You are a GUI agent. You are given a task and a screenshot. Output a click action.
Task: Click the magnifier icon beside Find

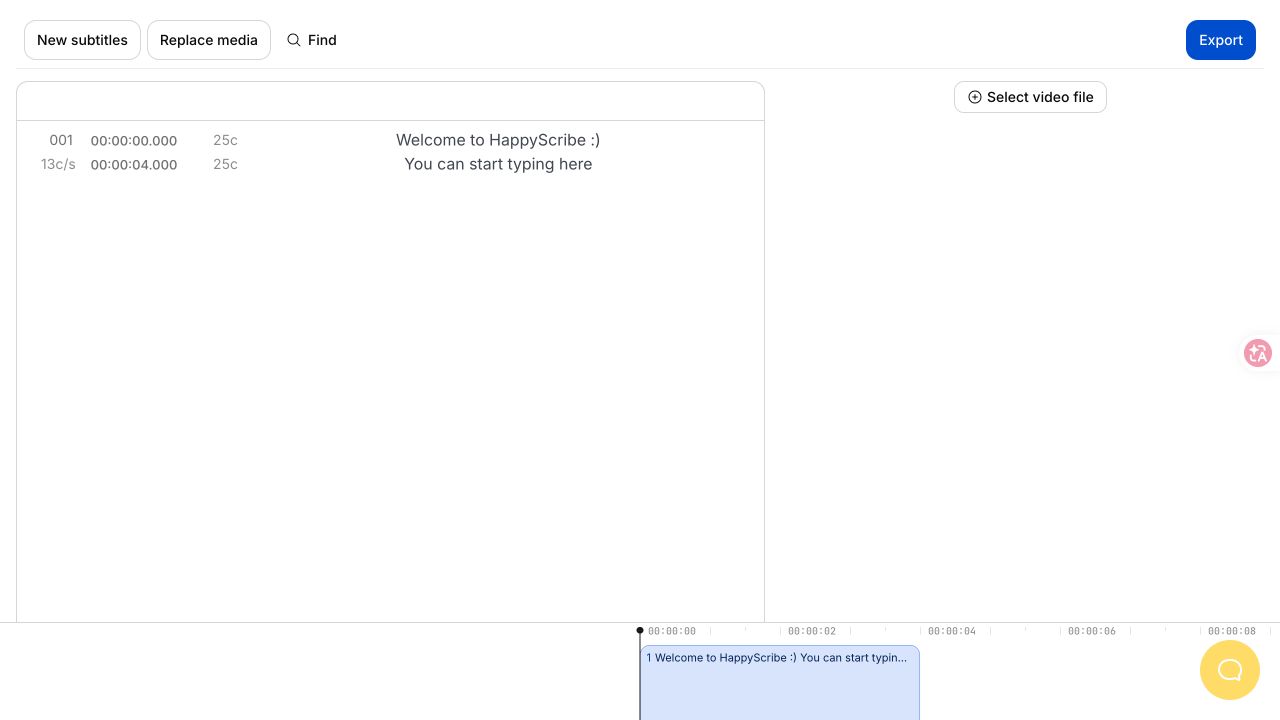[294, 40]
